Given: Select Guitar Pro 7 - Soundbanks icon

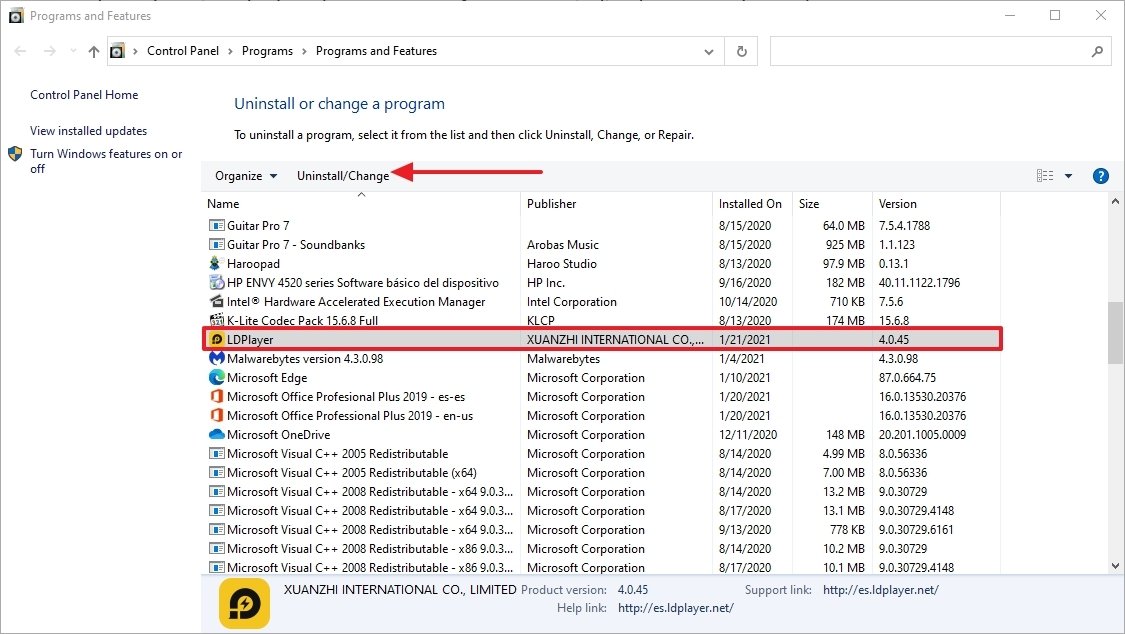Looking at the screenshot, I should point(216,245).
